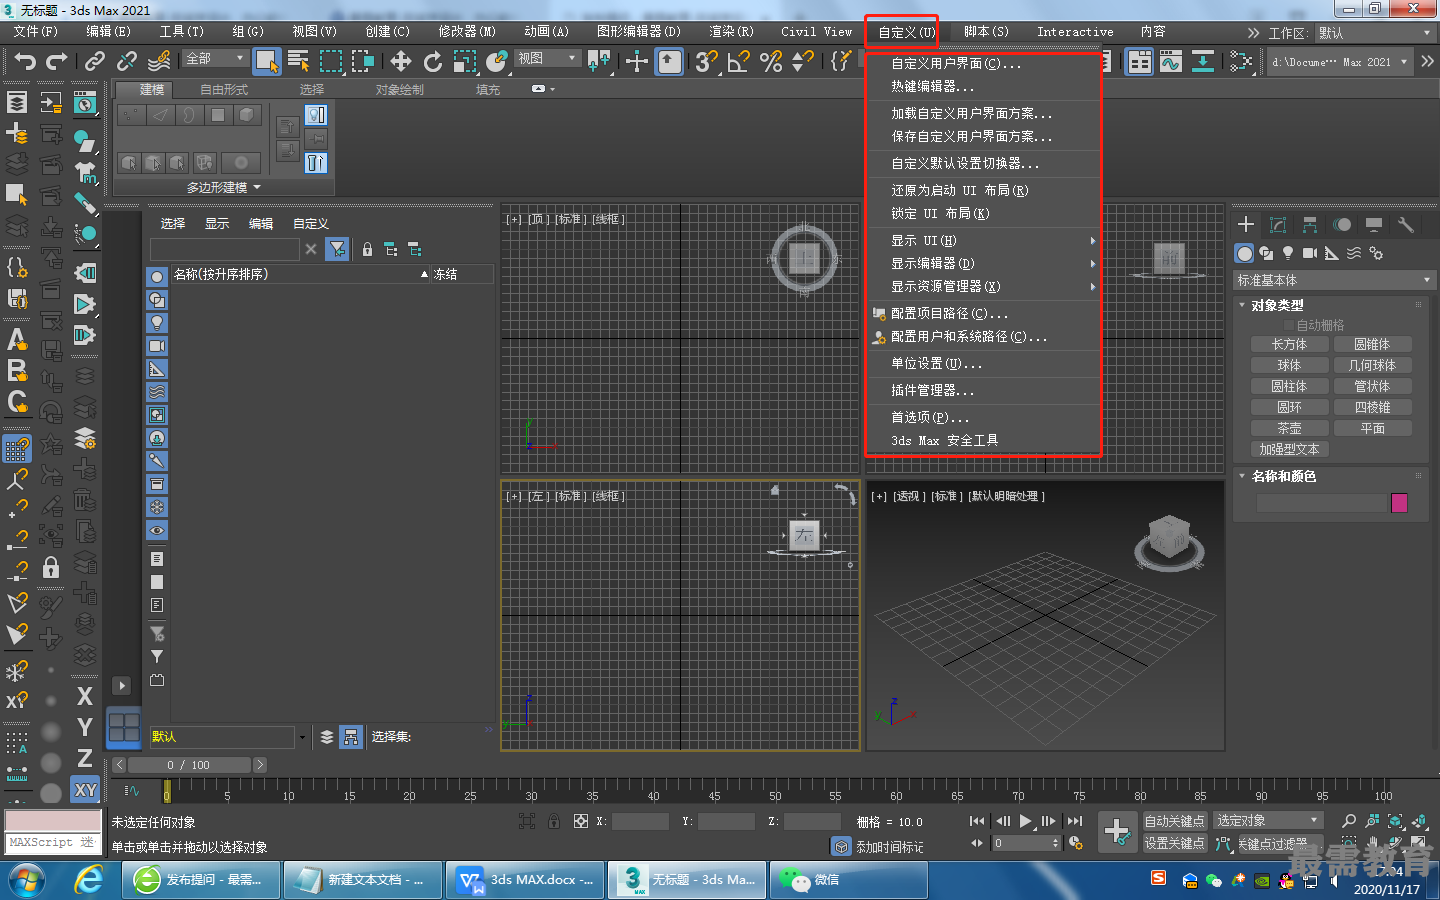This screenshot has height=900, width=1440.
Task: Select 单位设置(U)... menu entry
Action: [x=936, y=364]
